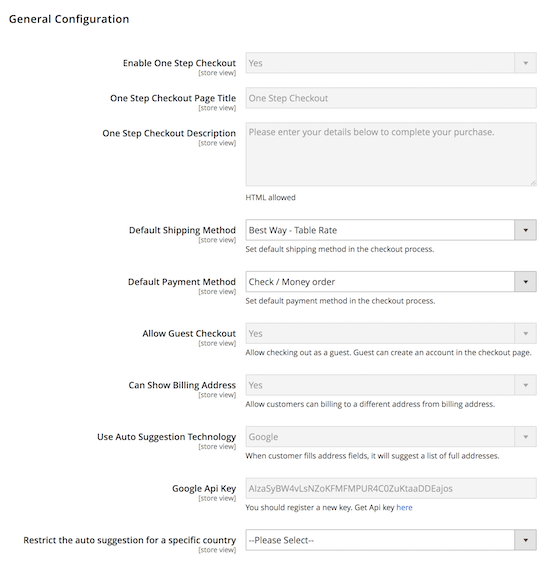Click the One Step Checkout Description textarea
This screenshot has width=557, height=567.
coord(391,154)
